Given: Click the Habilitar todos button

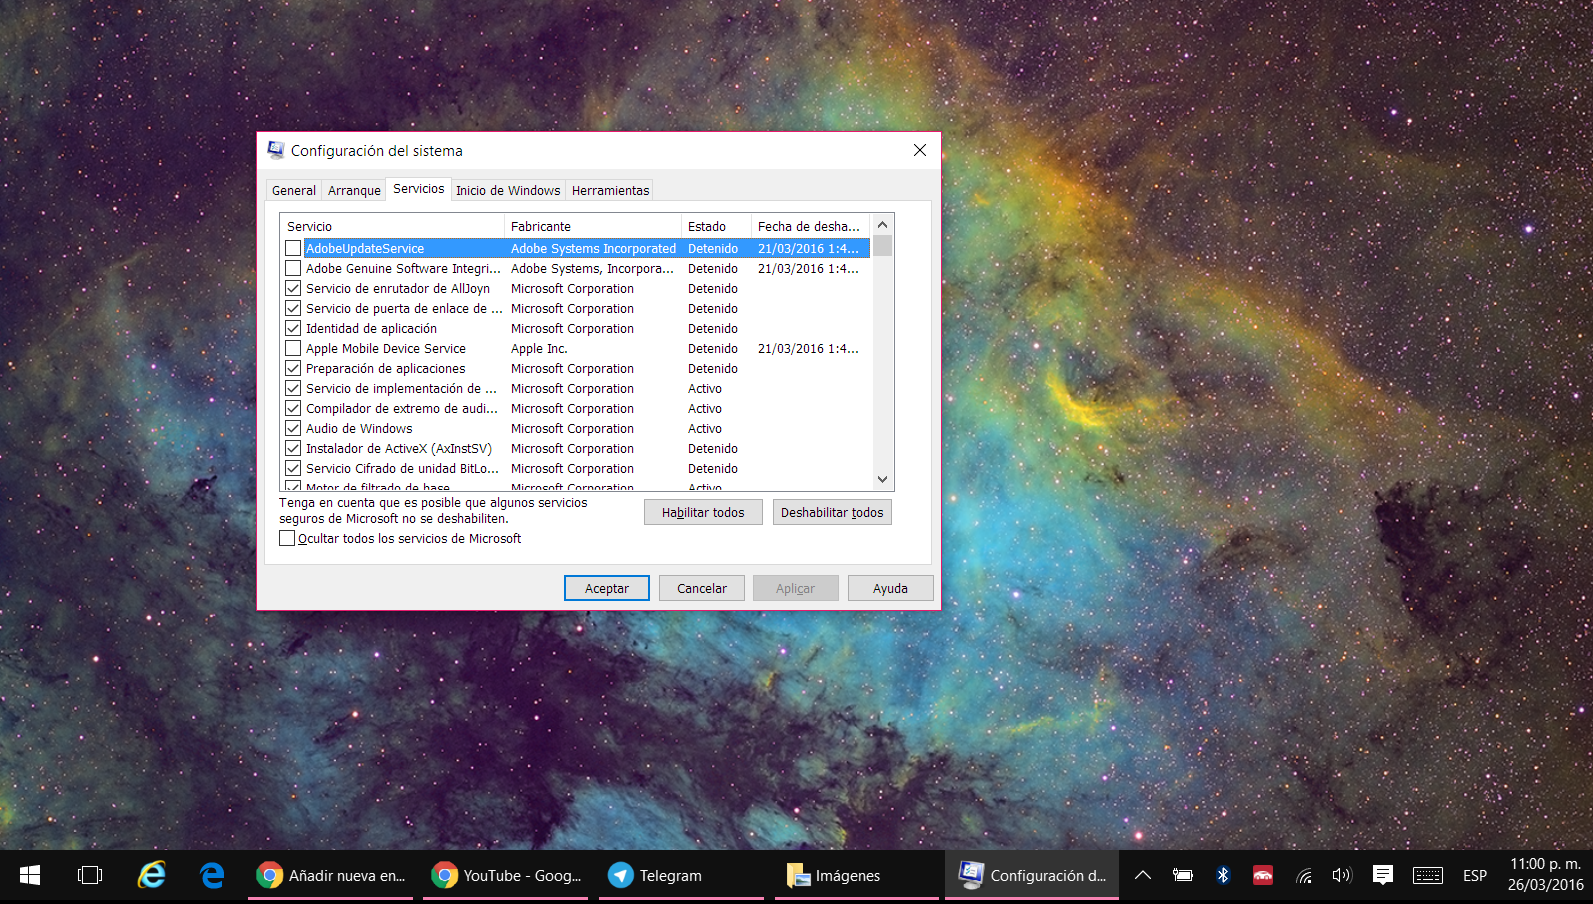Looking at the screenshot, I should click(x=703, y=512).
